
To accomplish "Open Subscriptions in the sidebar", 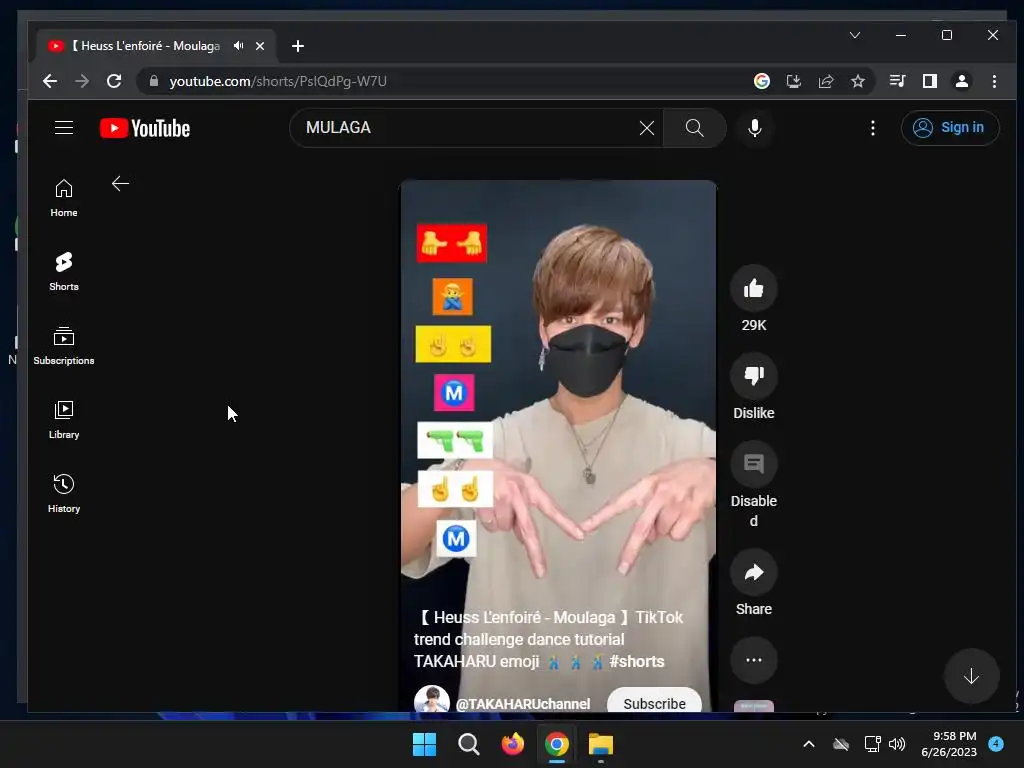I will coord(63,345).
